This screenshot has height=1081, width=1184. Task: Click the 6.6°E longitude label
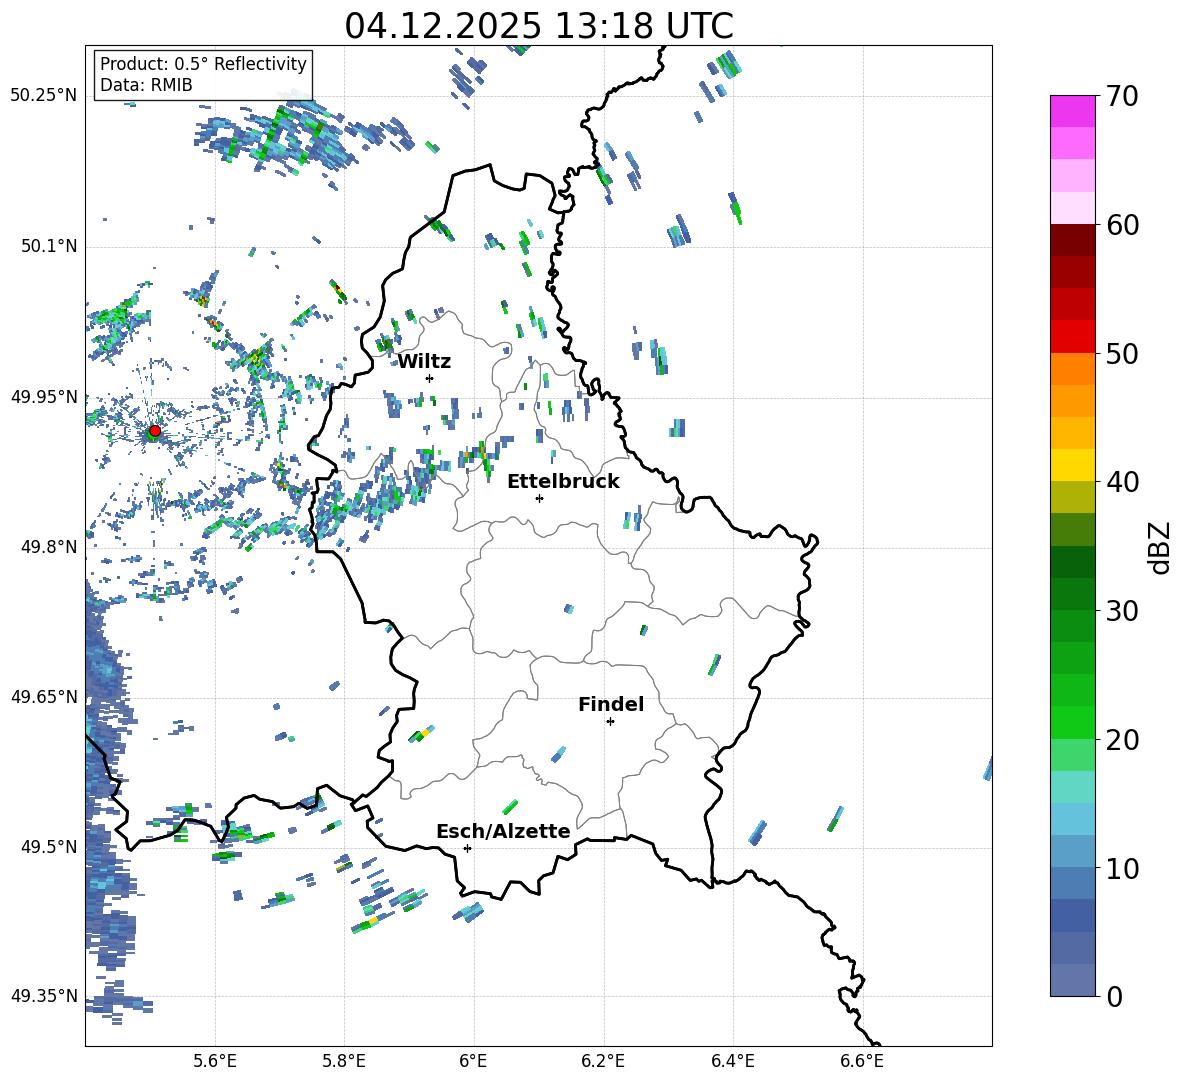click(x=862, y=1061)
